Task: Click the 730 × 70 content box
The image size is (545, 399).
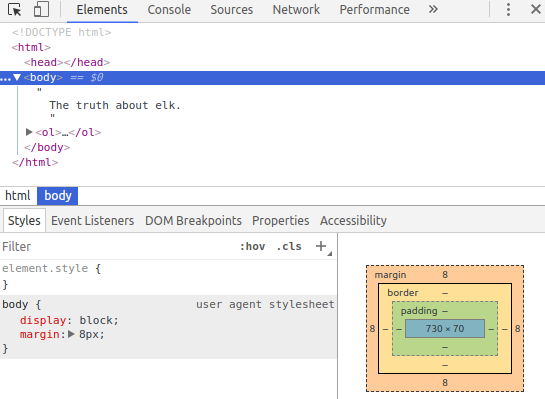Action: tap(445, 328)
